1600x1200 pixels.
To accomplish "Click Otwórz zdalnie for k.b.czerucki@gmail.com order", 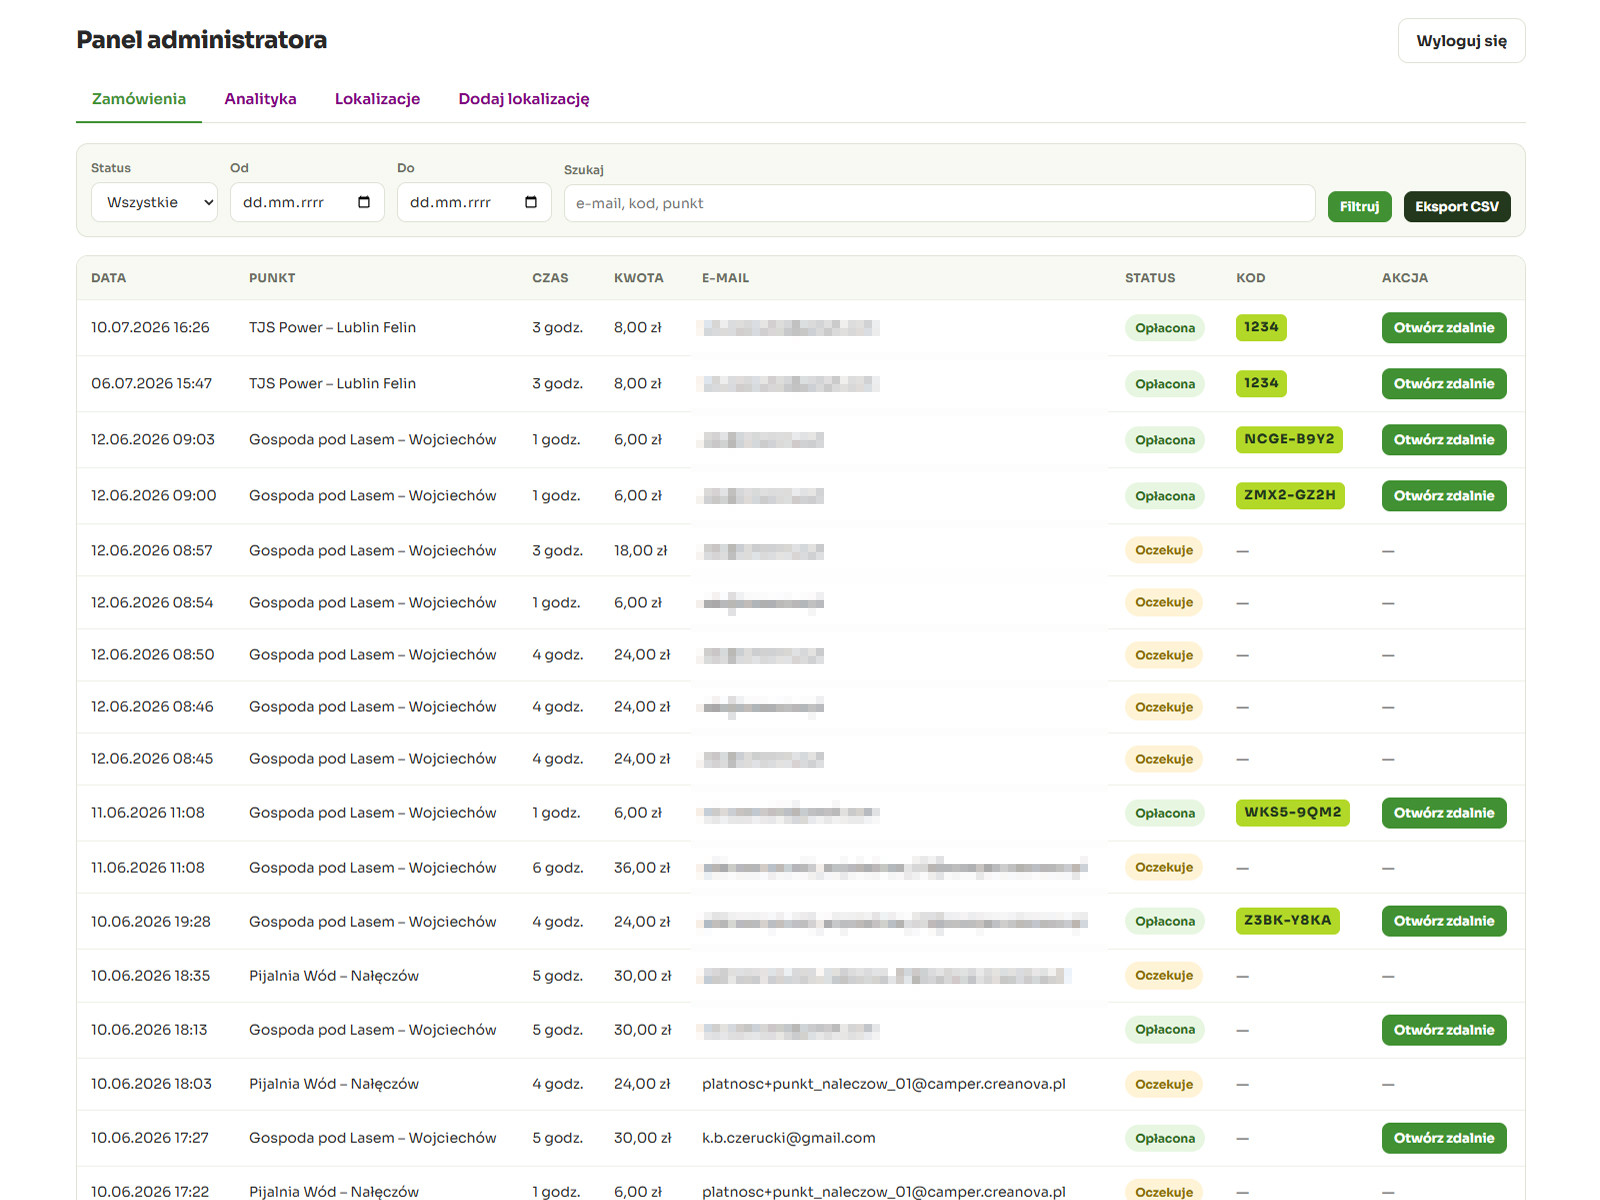I will click(1444, 1138).
